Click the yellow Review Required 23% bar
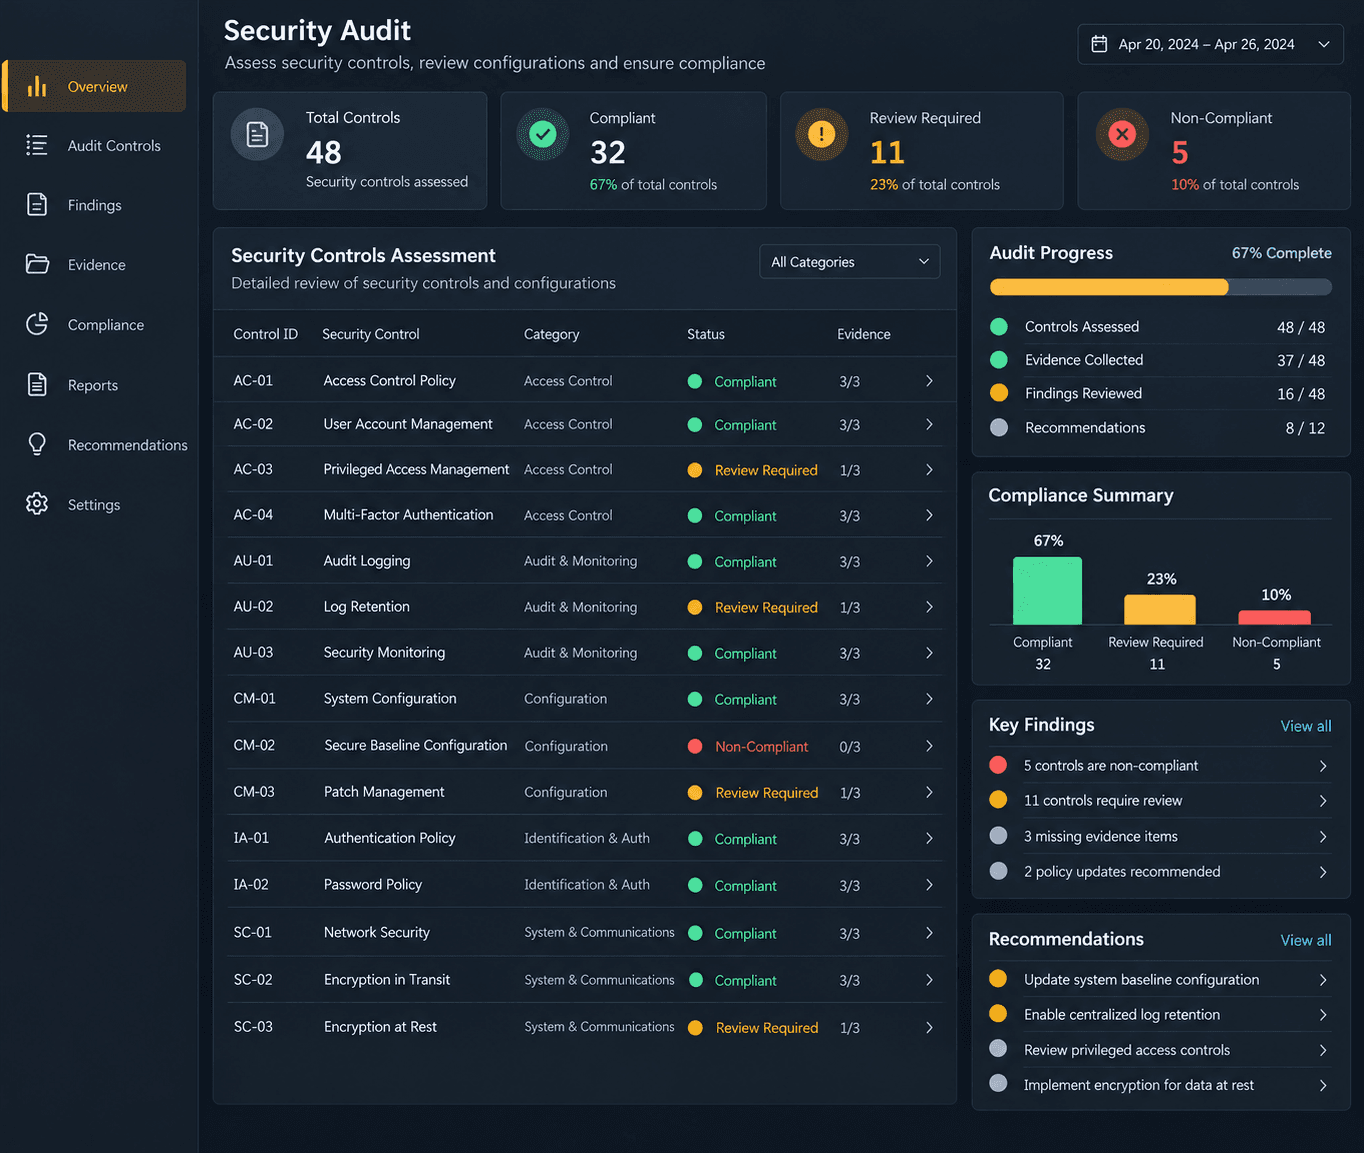This screenshot has width=1364, height=1153. (x=1160, y=610)
